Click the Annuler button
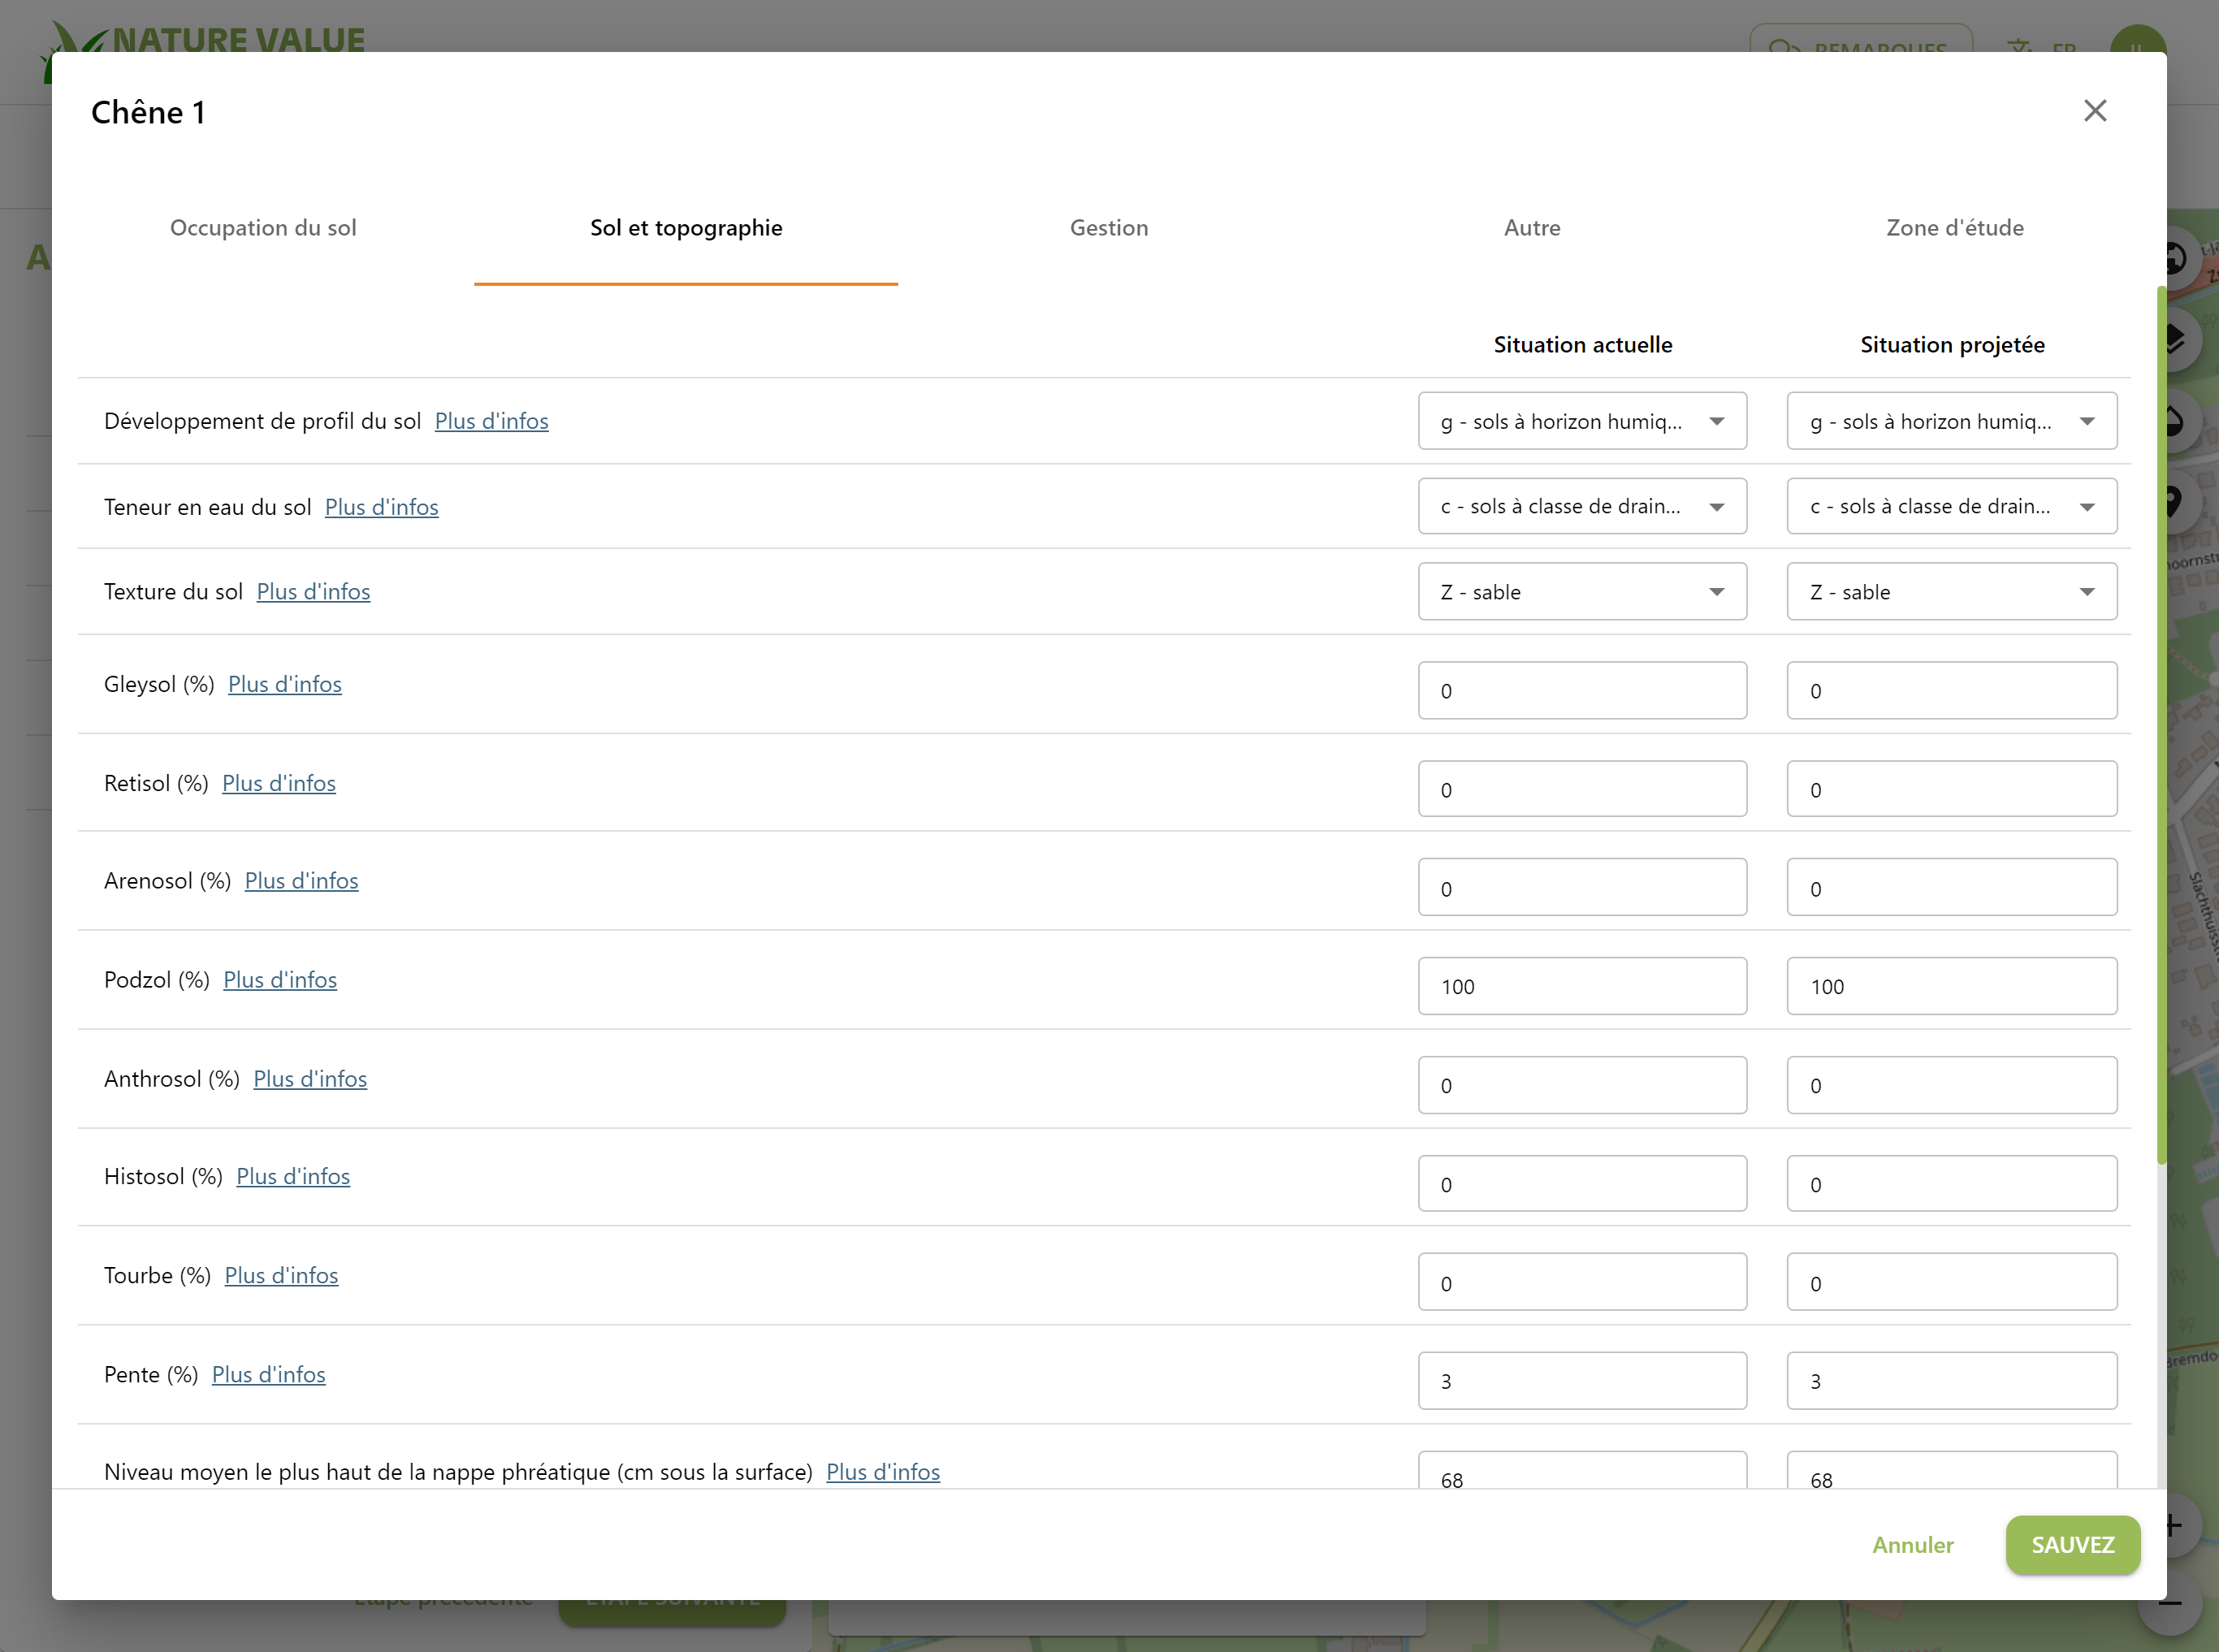This screenshot has width=2219, height=1652. pos(1912,1545)
